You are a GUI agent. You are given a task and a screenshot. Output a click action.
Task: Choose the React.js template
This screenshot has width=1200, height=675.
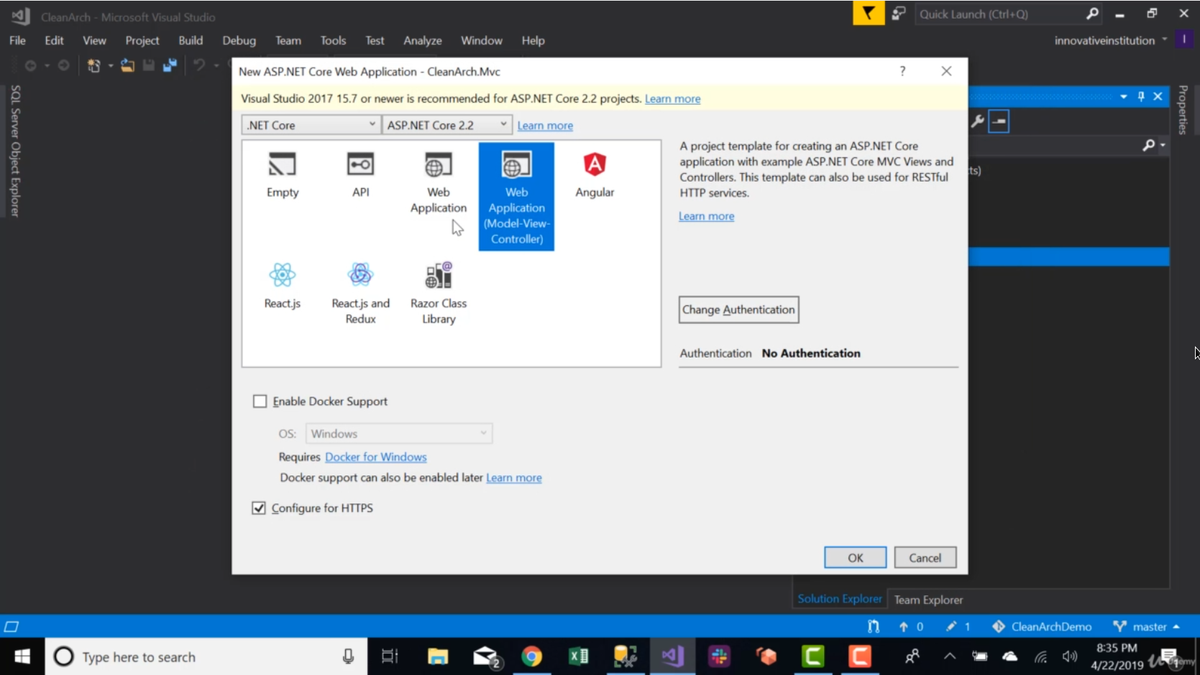point(282,286)
